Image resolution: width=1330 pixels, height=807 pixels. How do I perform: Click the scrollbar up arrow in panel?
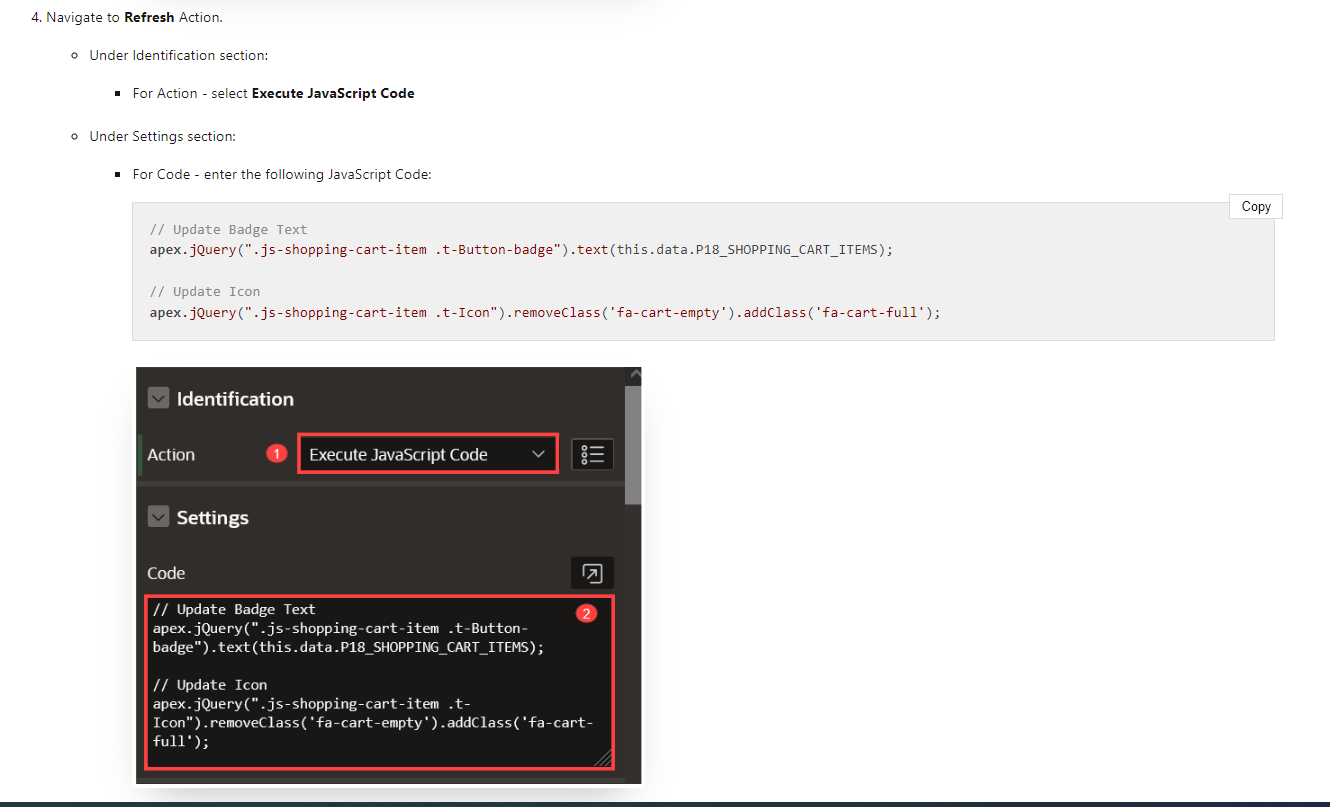coord(632,375)
